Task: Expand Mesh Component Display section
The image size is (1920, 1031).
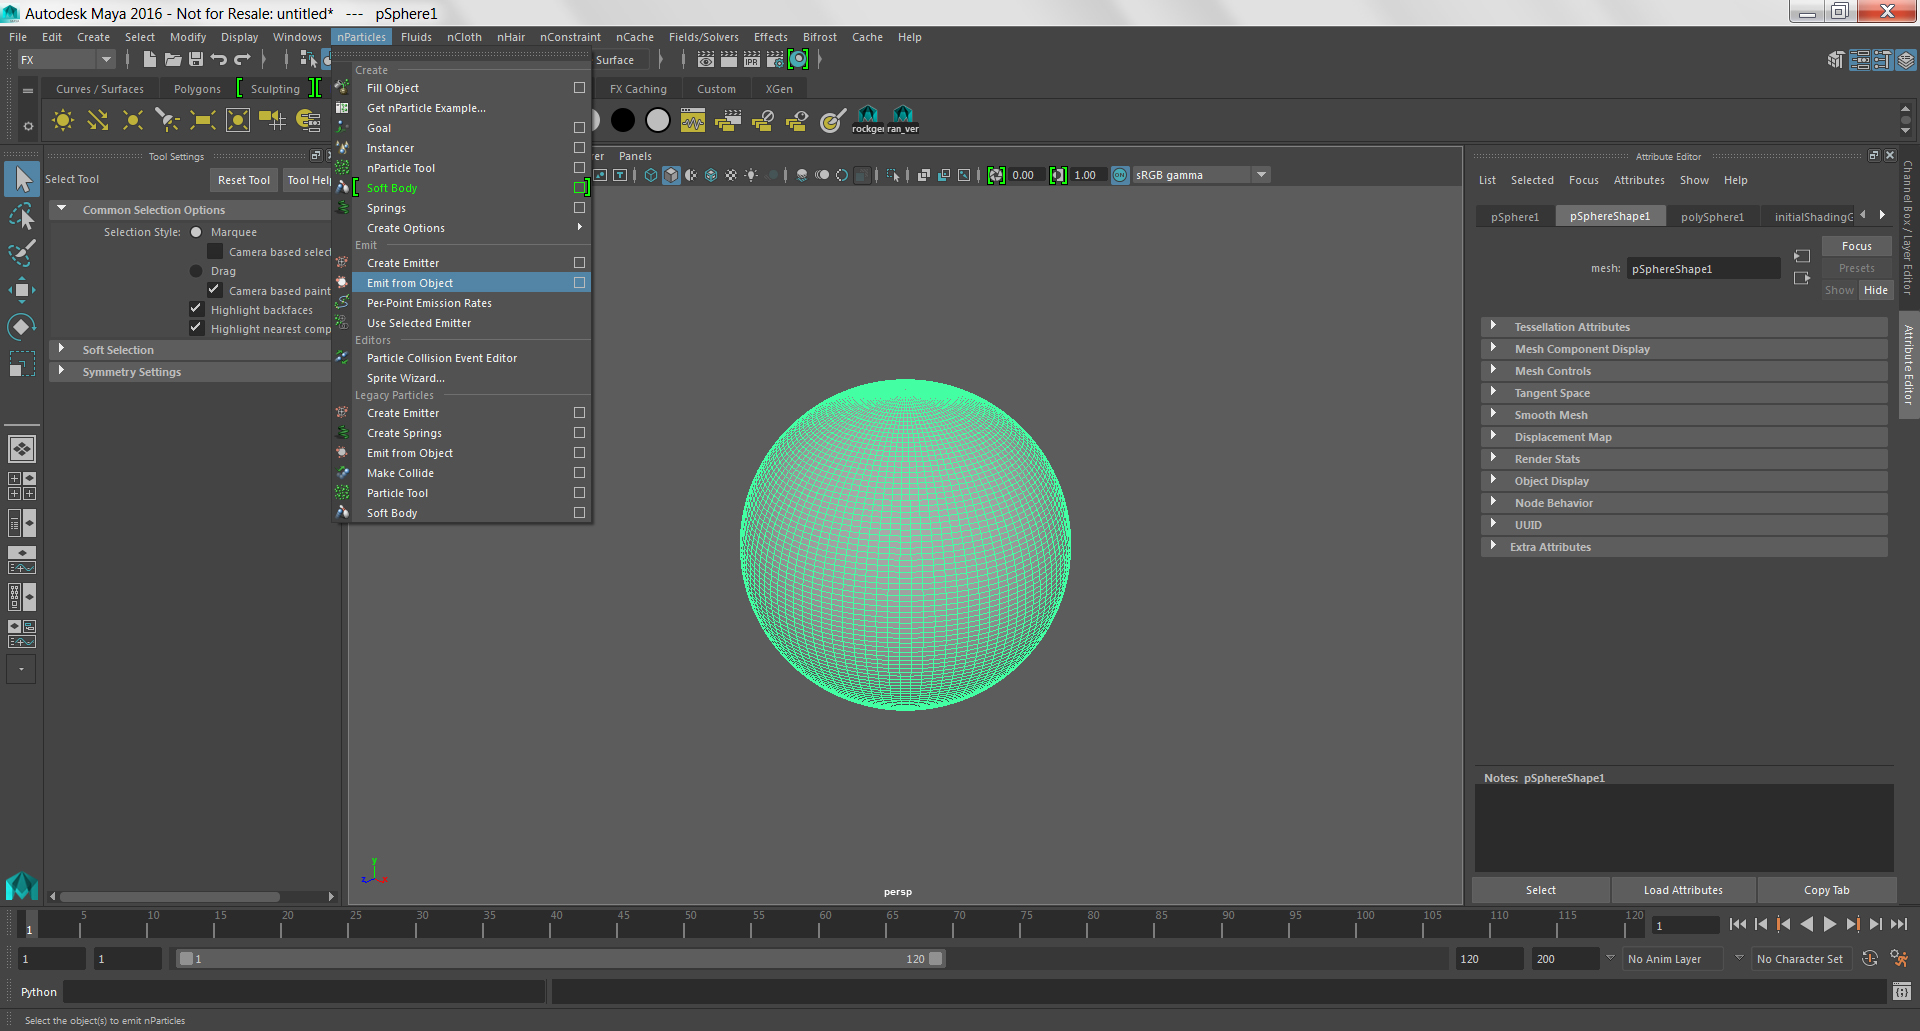Action: point(1684,349)
